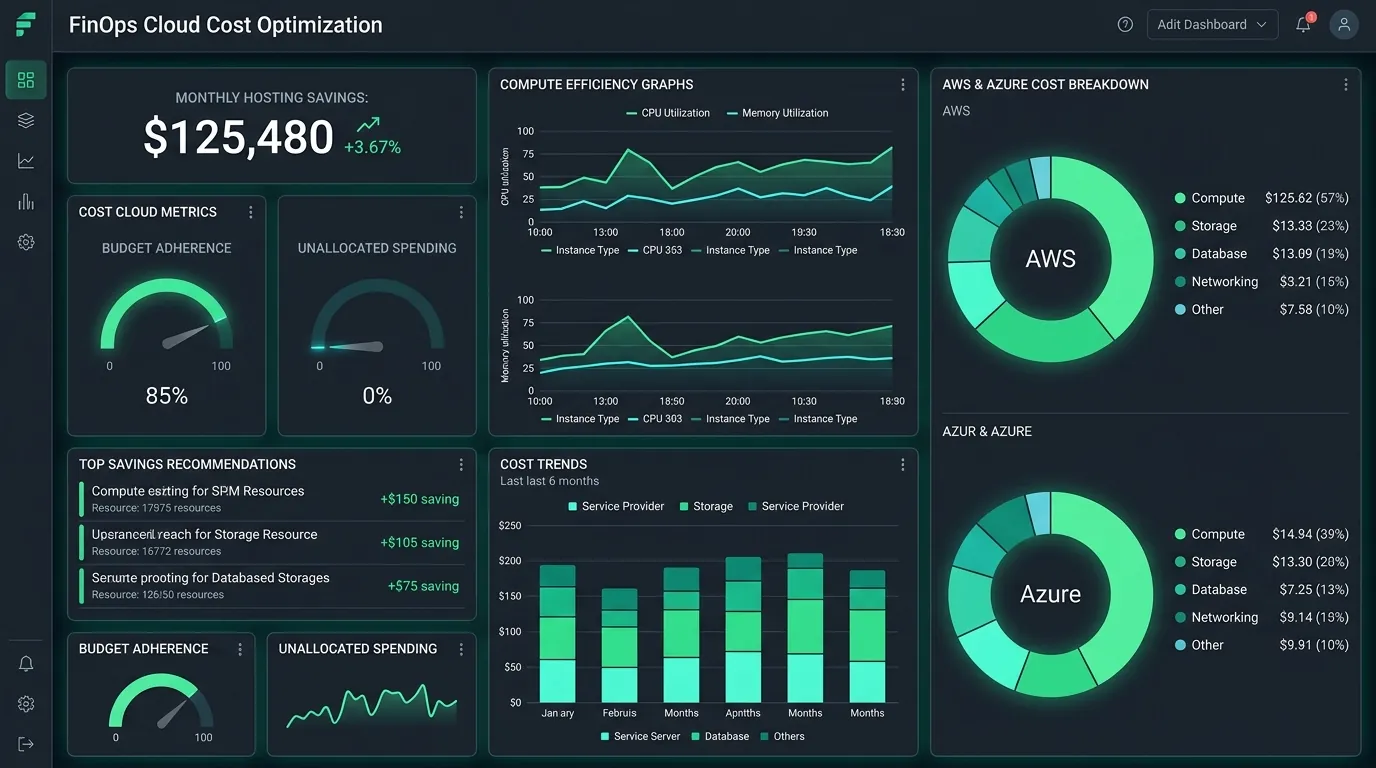Toggle Database legend below bar chart
Image resolution: width=1376 pixels, height=768 pixels.
[x=720, y=736]
